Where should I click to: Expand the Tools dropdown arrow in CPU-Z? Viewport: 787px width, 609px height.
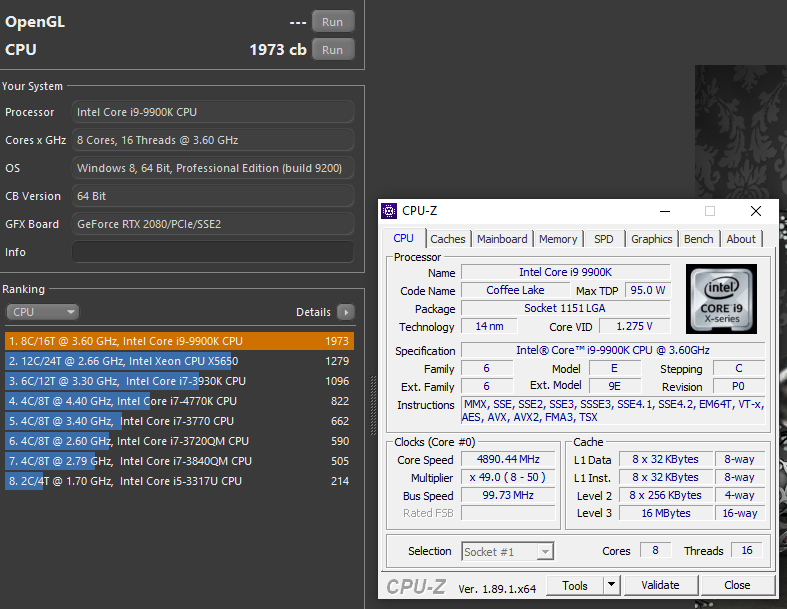(611, 585)
